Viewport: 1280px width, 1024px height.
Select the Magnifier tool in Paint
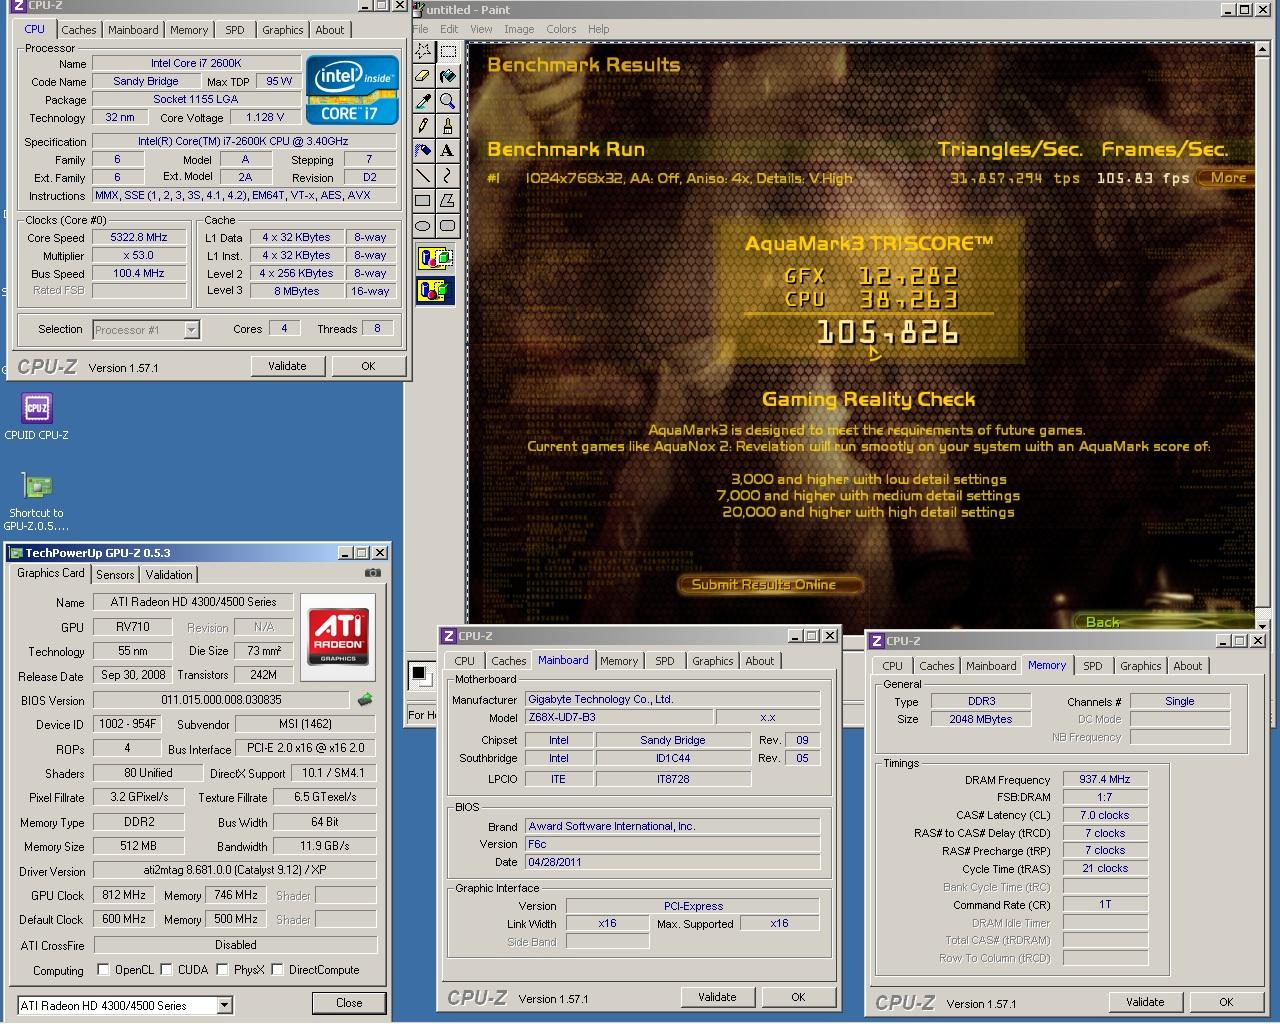pos(447,101)
